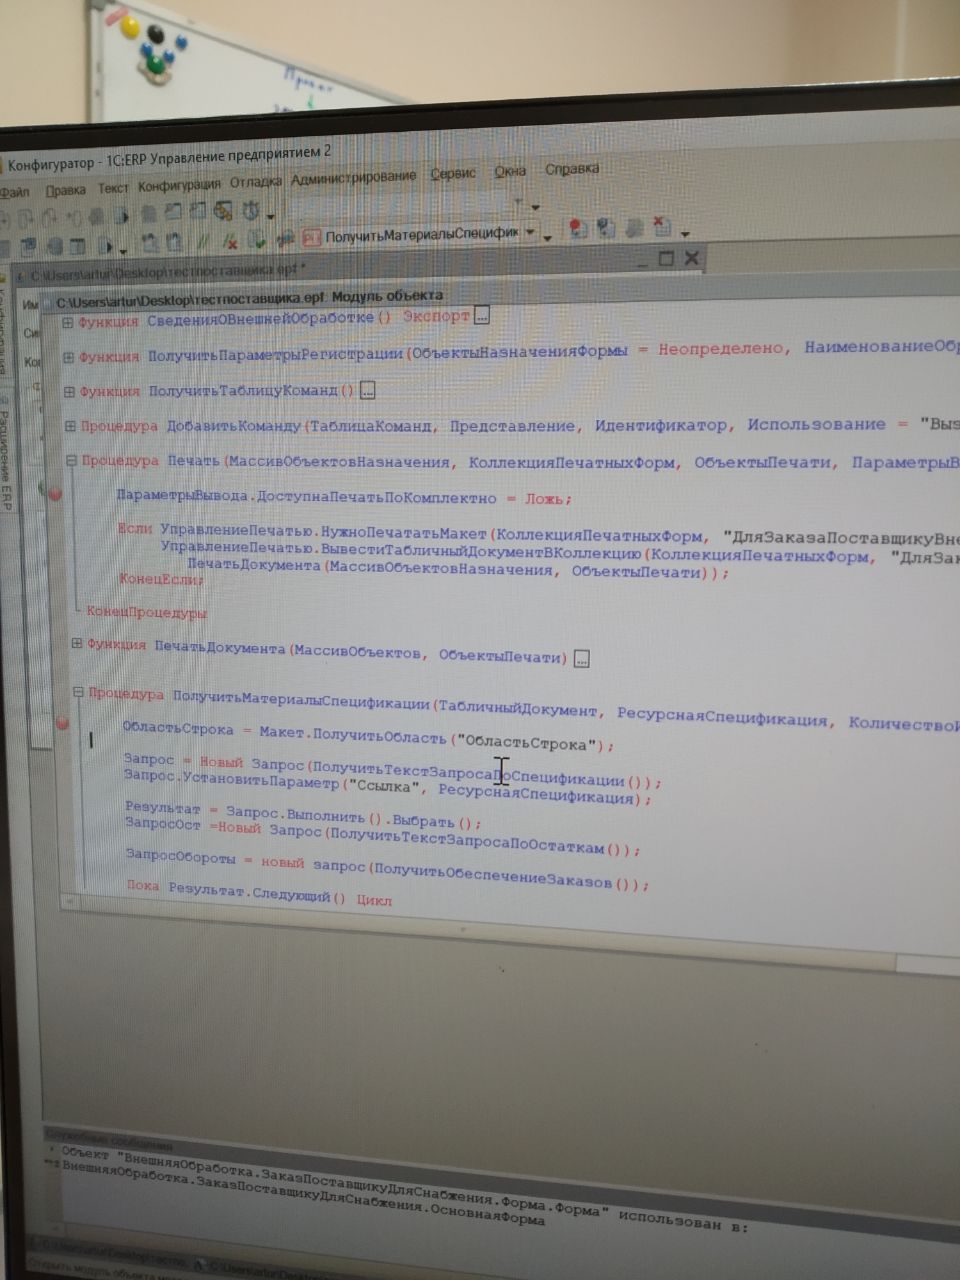The height and width of the screenshot is (1280, 960).
Task: Open the Конфигурация menu
Action: [x=179, y=185]
